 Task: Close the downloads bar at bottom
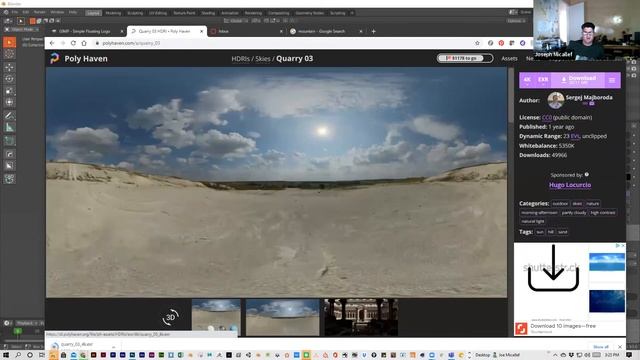click(x=620, y=347)
